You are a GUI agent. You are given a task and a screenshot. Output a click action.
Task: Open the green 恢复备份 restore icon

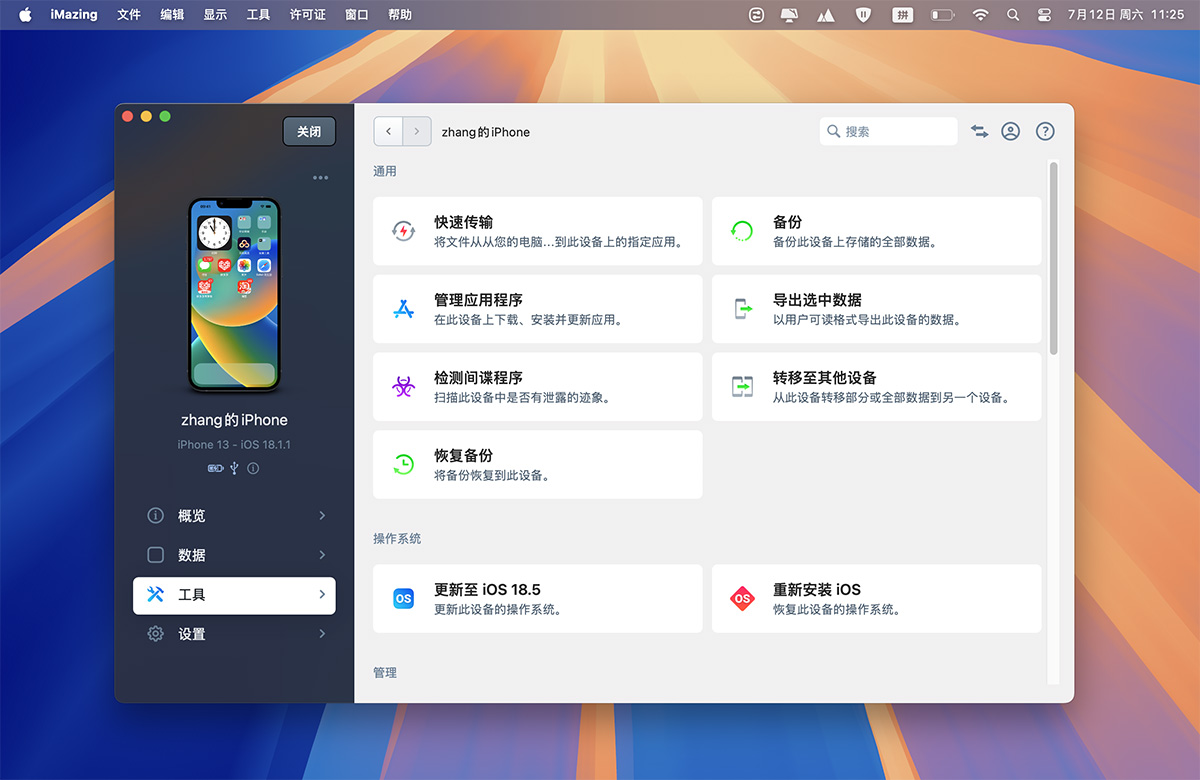tap(403, 464)
